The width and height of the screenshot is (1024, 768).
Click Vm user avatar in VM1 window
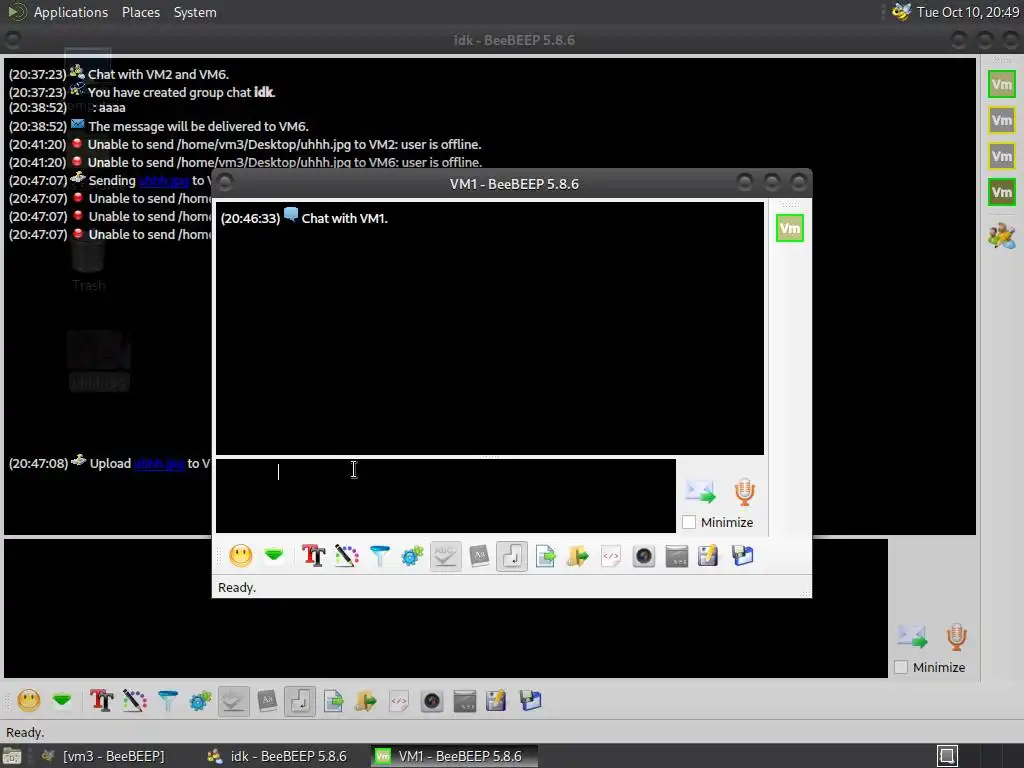[790, 228]
